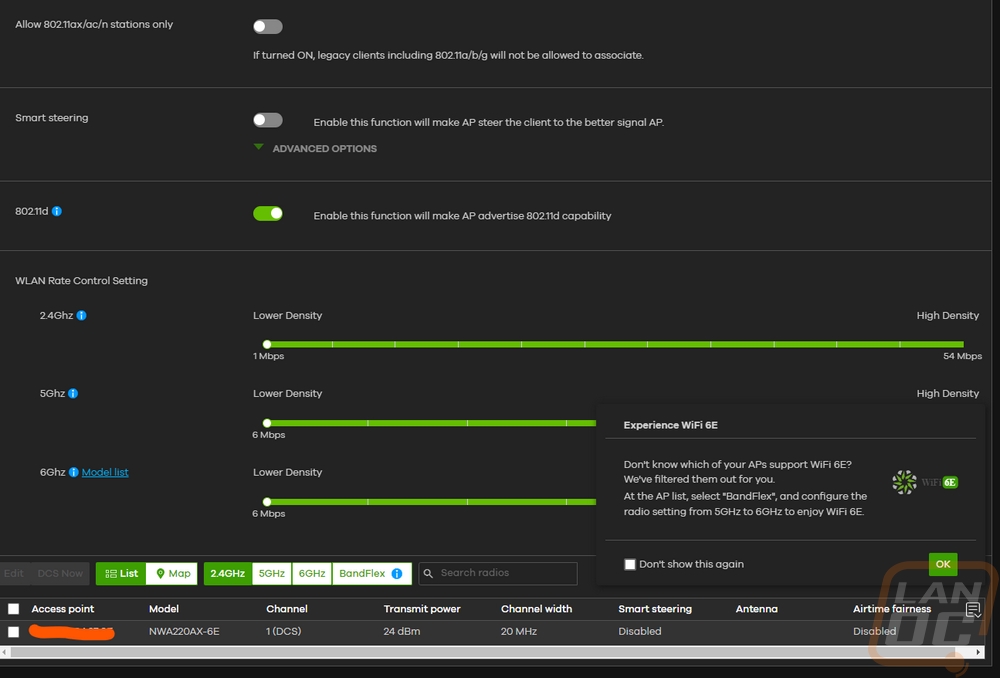Select the 2.4GHz radio filter tab

(228, 573)
